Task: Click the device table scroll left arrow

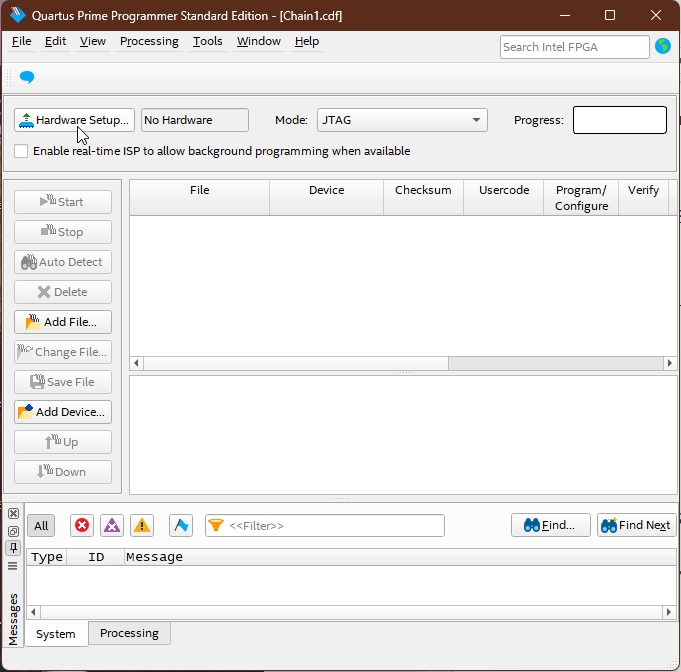Action: pos(136,363)
